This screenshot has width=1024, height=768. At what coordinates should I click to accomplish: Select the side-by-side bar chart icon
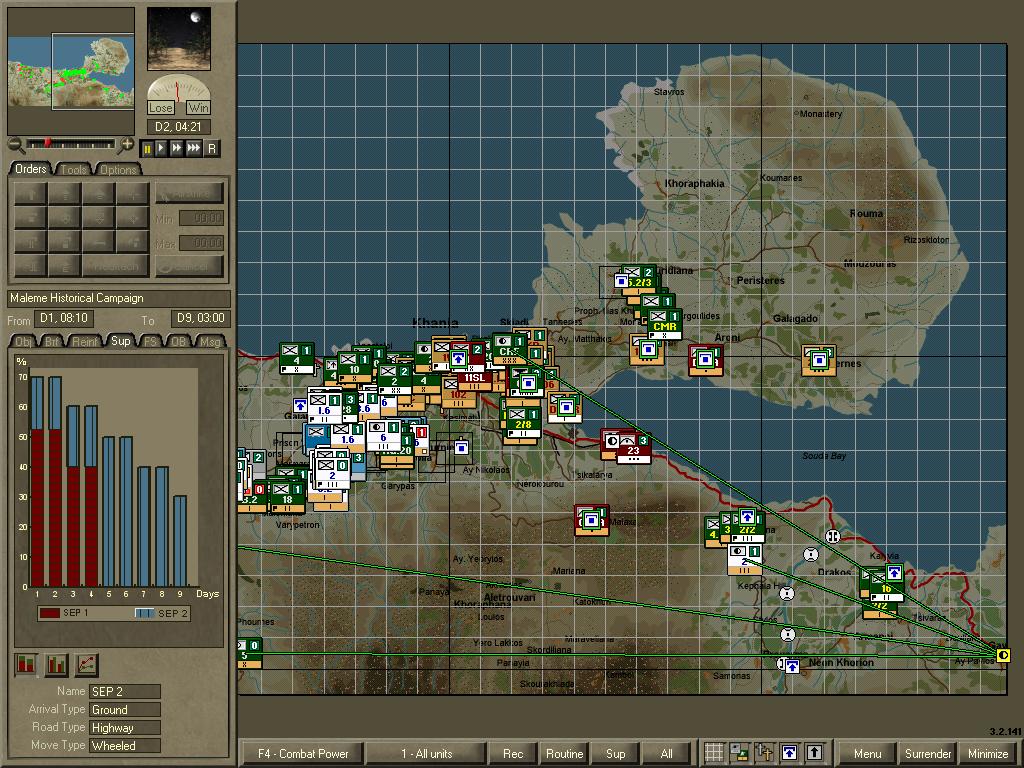pyautogui.click(x=56, y=665)
